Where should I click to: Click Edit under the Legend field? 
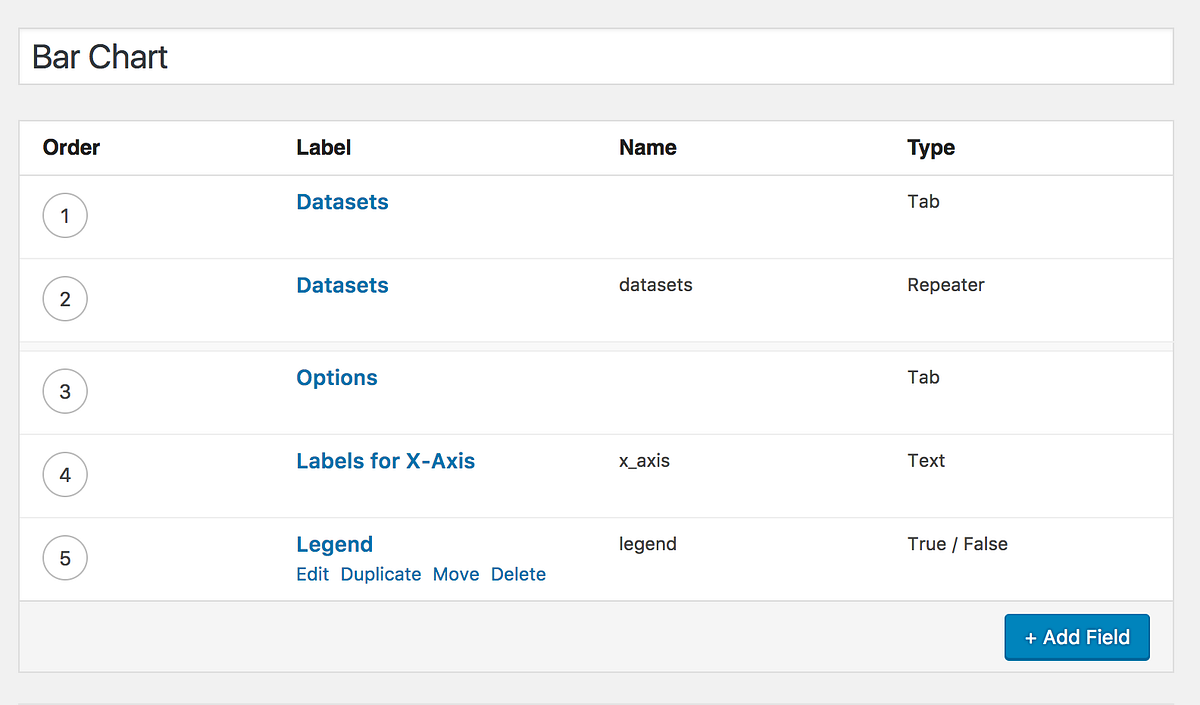312,574
